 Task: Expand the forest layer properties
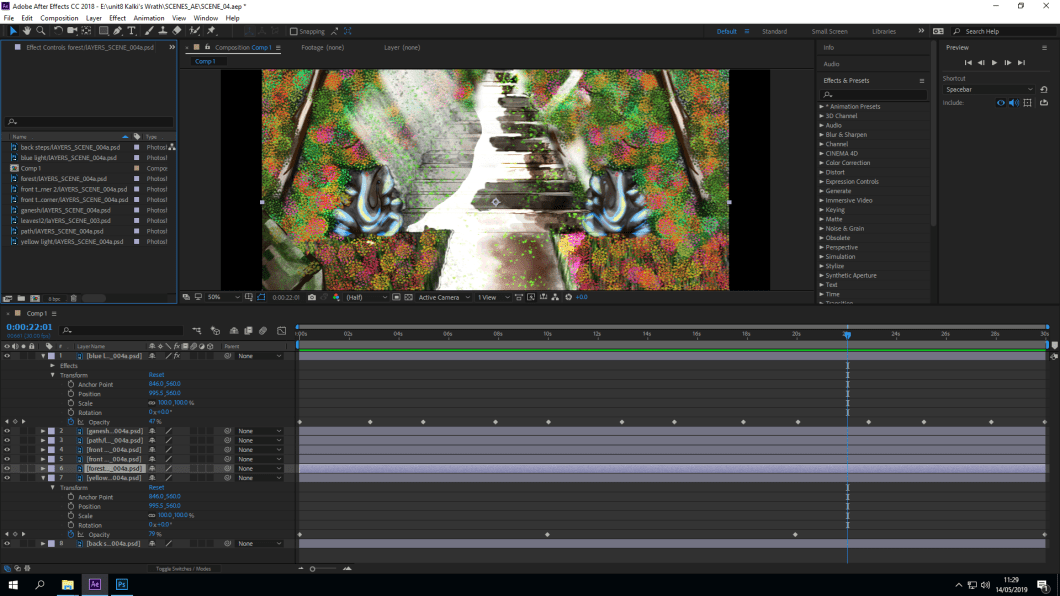pos(43,468)
